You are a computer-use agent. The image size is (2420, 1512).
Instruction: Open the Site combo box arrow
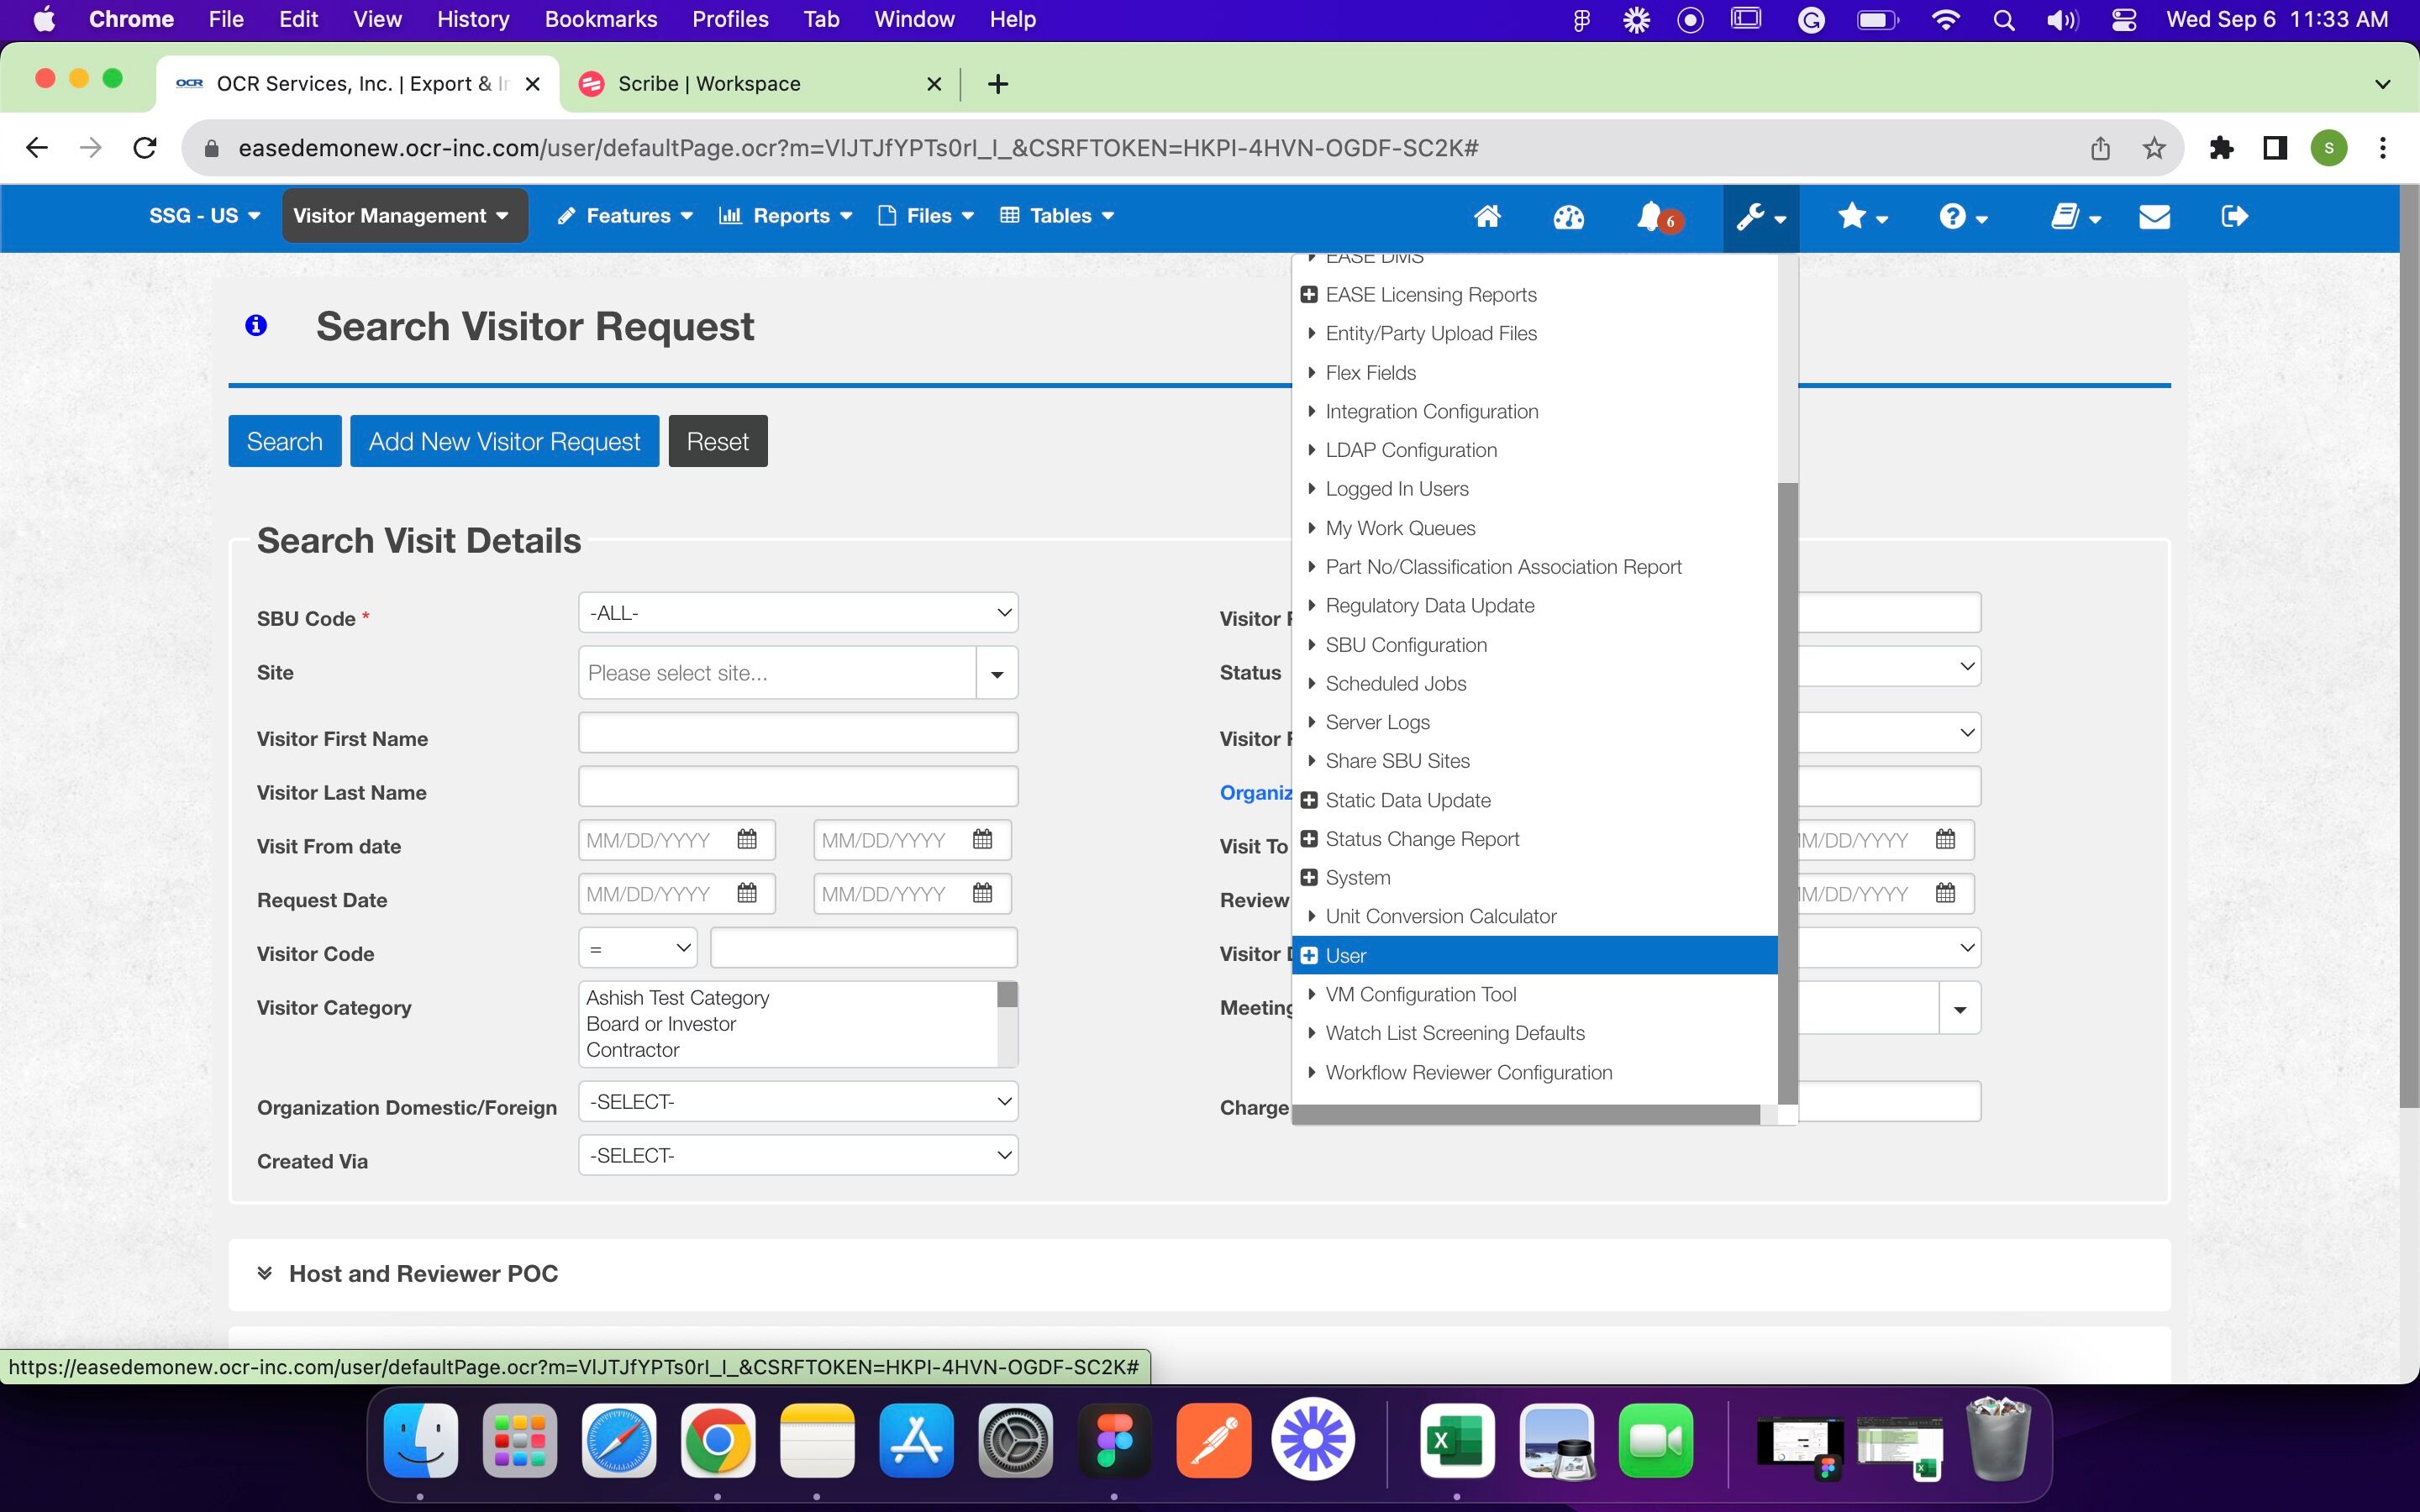pyautogui.click(x=996, y=673)
